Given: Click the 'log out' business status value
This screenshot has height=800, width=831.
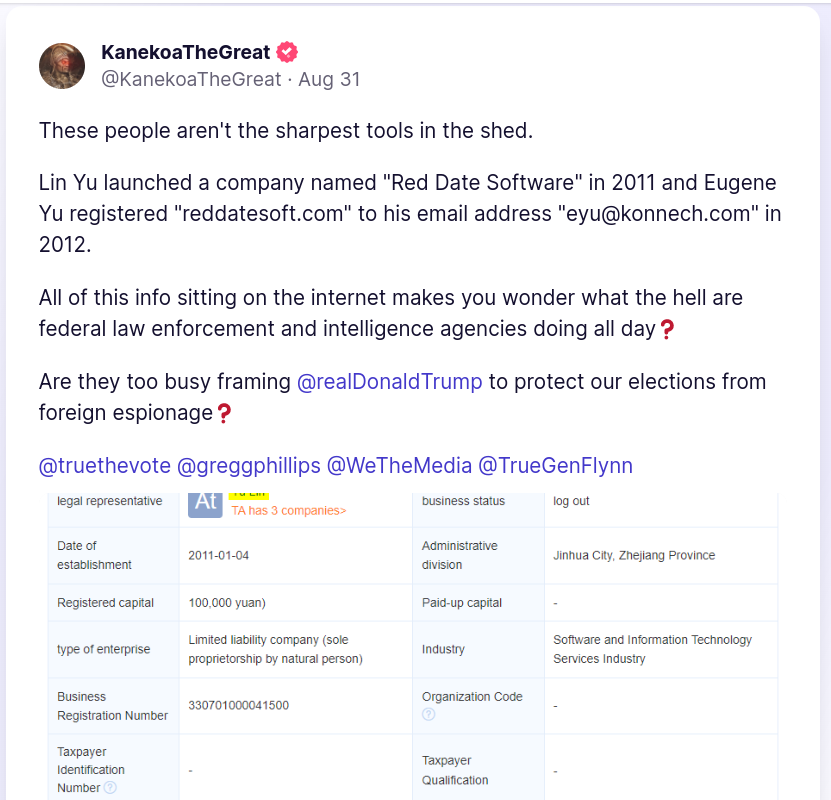Looking at the screenshot, I should tap(571, 501).
